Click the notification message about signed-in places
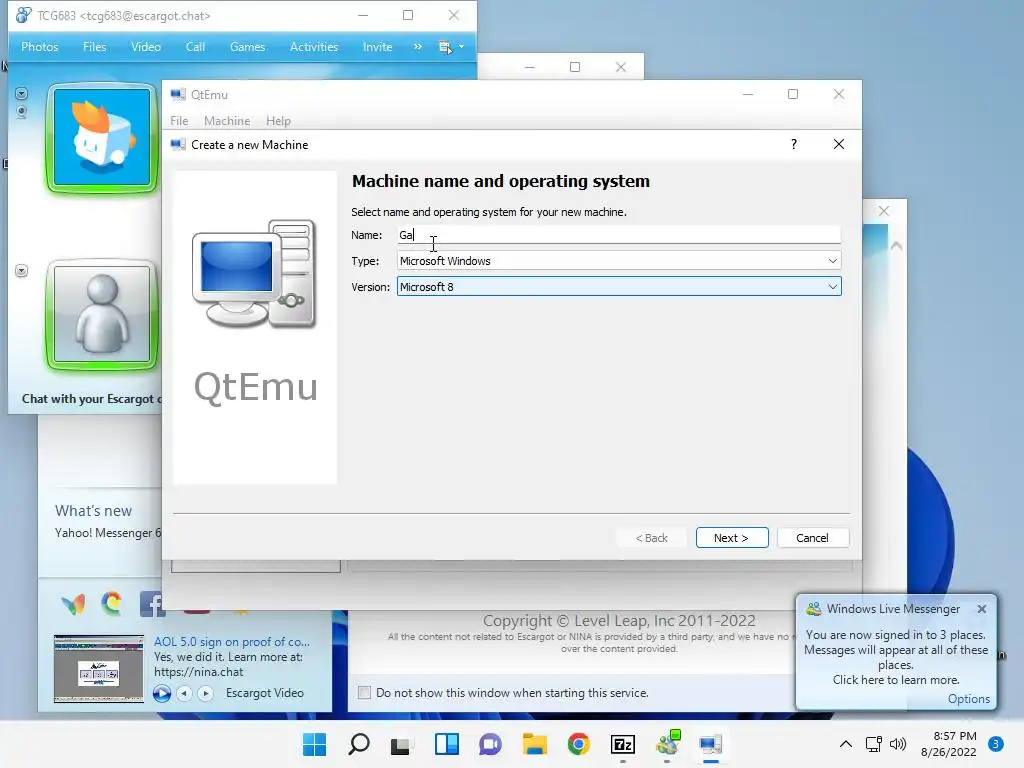 pos(895,657)
